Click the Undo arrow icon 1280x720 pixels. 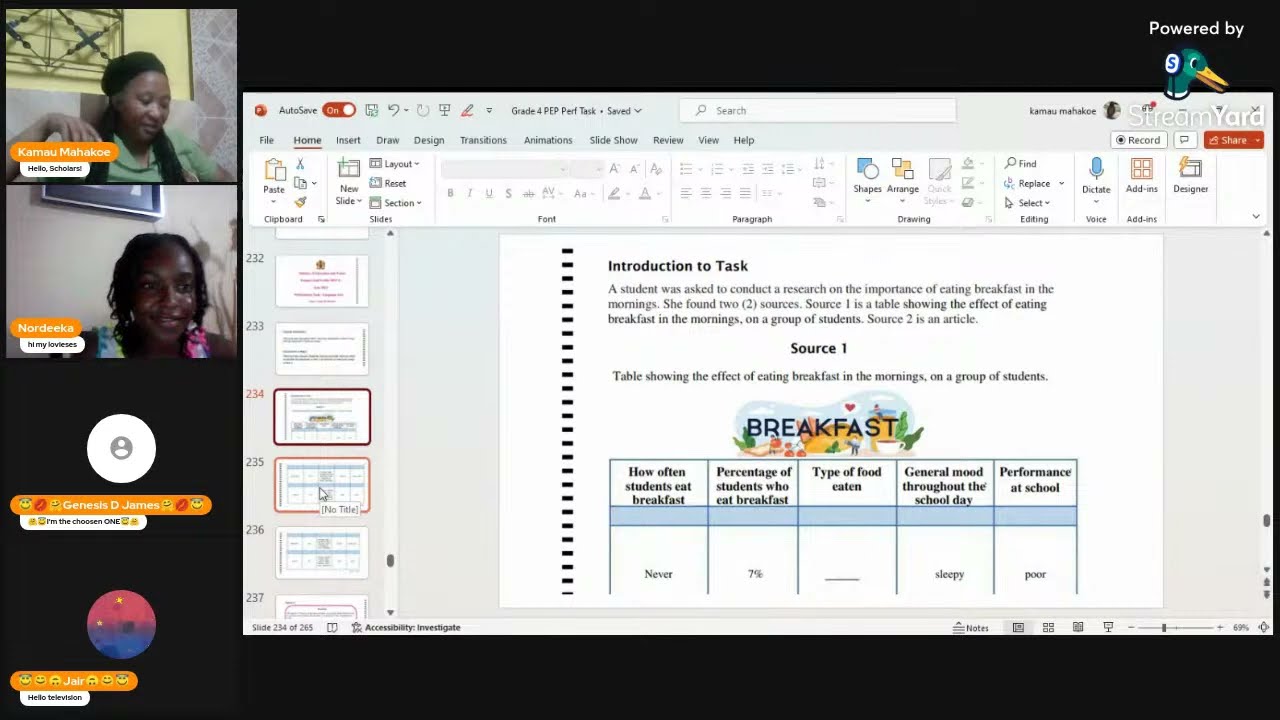(393, 110)
